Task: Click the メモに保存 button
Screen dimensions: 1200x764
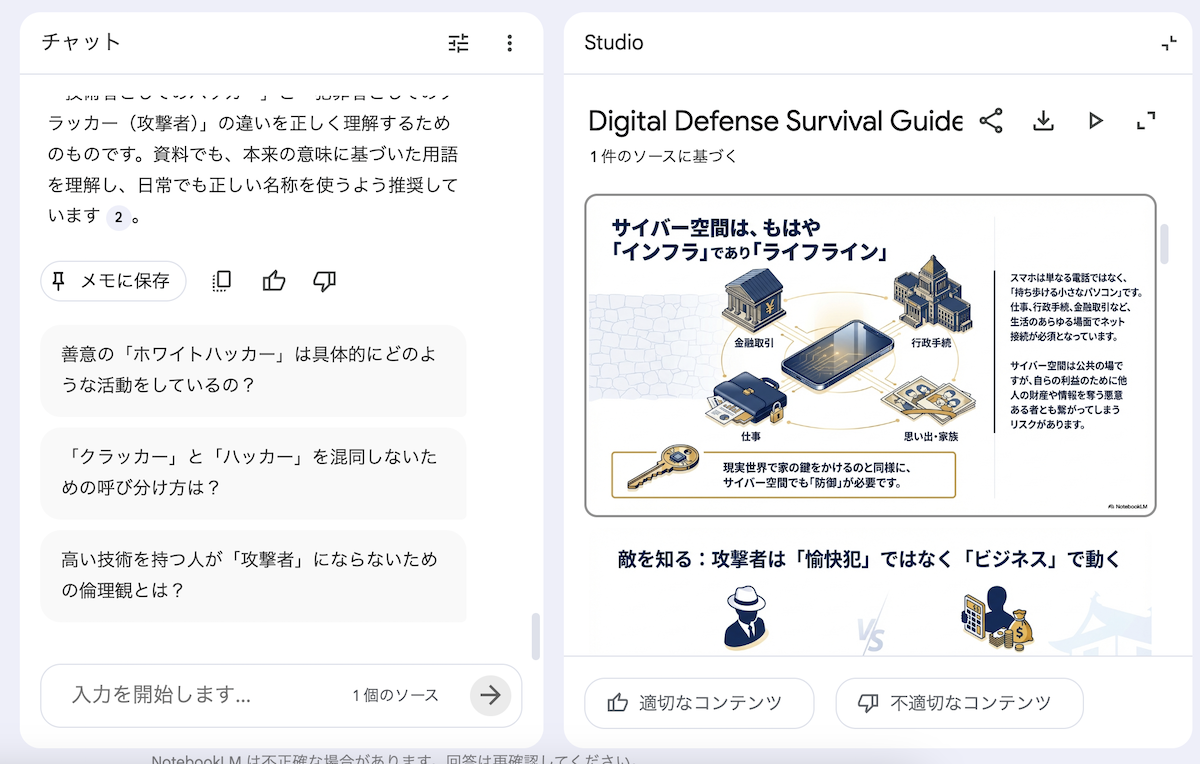Action: 113,281
